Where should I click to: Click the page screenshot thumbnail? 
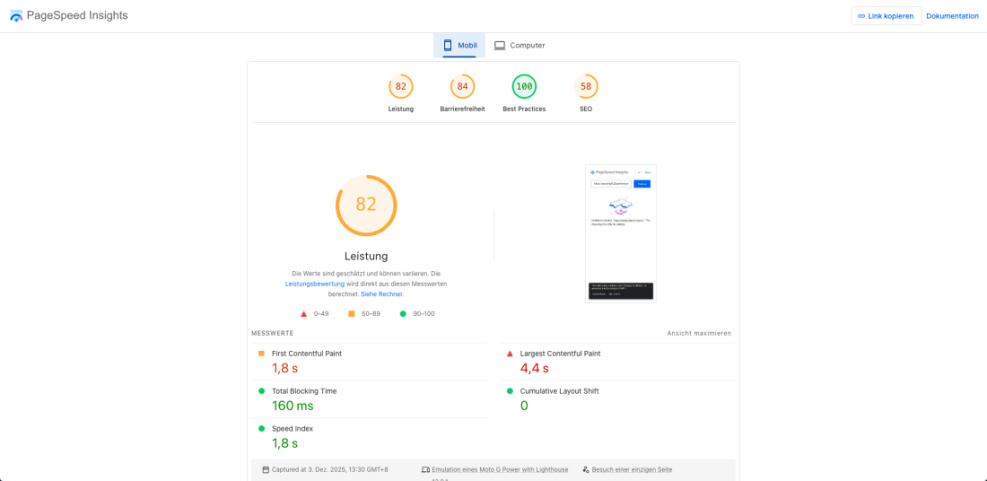pos(621,234)
